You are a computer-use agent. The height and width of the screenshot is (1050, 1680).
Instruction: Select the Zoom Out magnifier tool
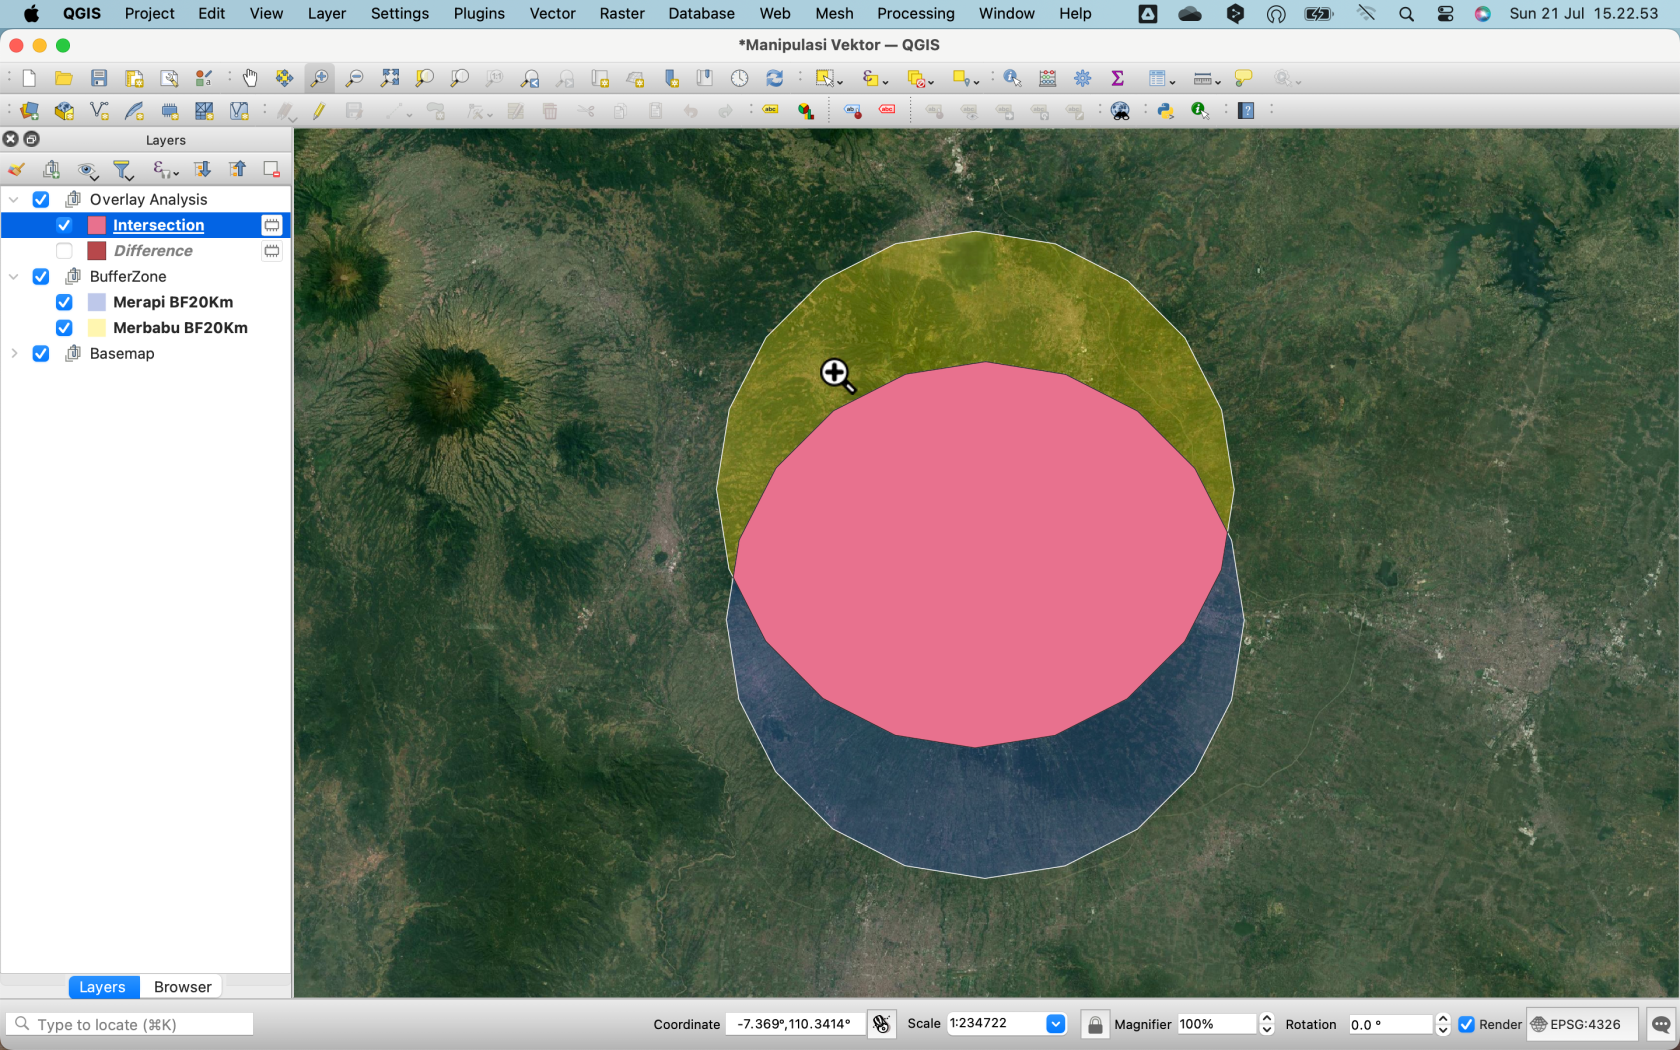tap(354, 78)
